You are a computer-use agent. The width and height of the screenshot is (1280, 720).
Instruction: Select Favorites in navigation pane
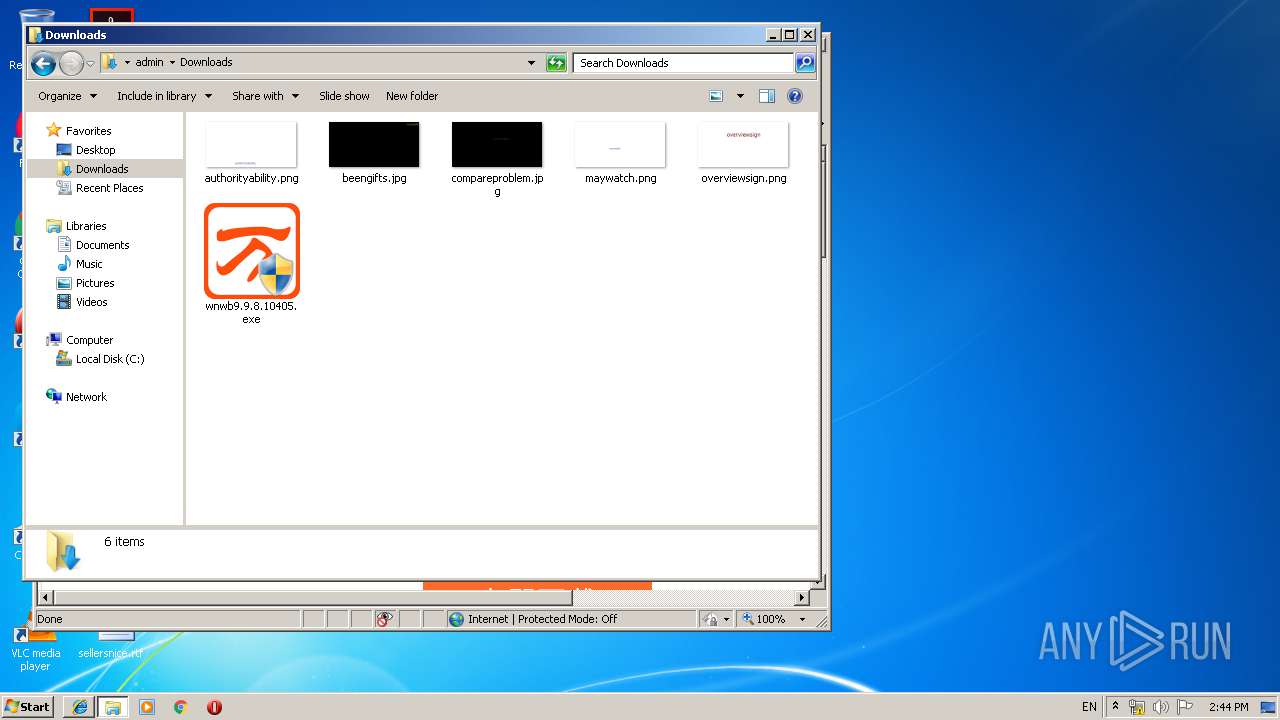pyautogui.click(x=88, y=131)
